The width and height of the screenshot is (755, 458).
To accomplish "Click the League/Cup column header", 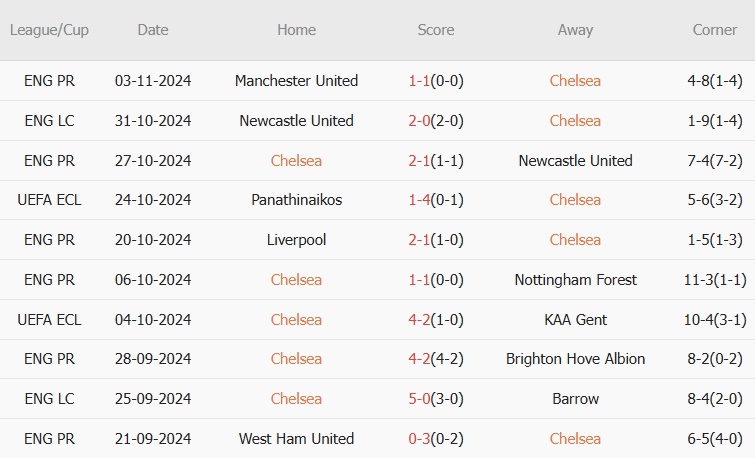I will point(50,30).
